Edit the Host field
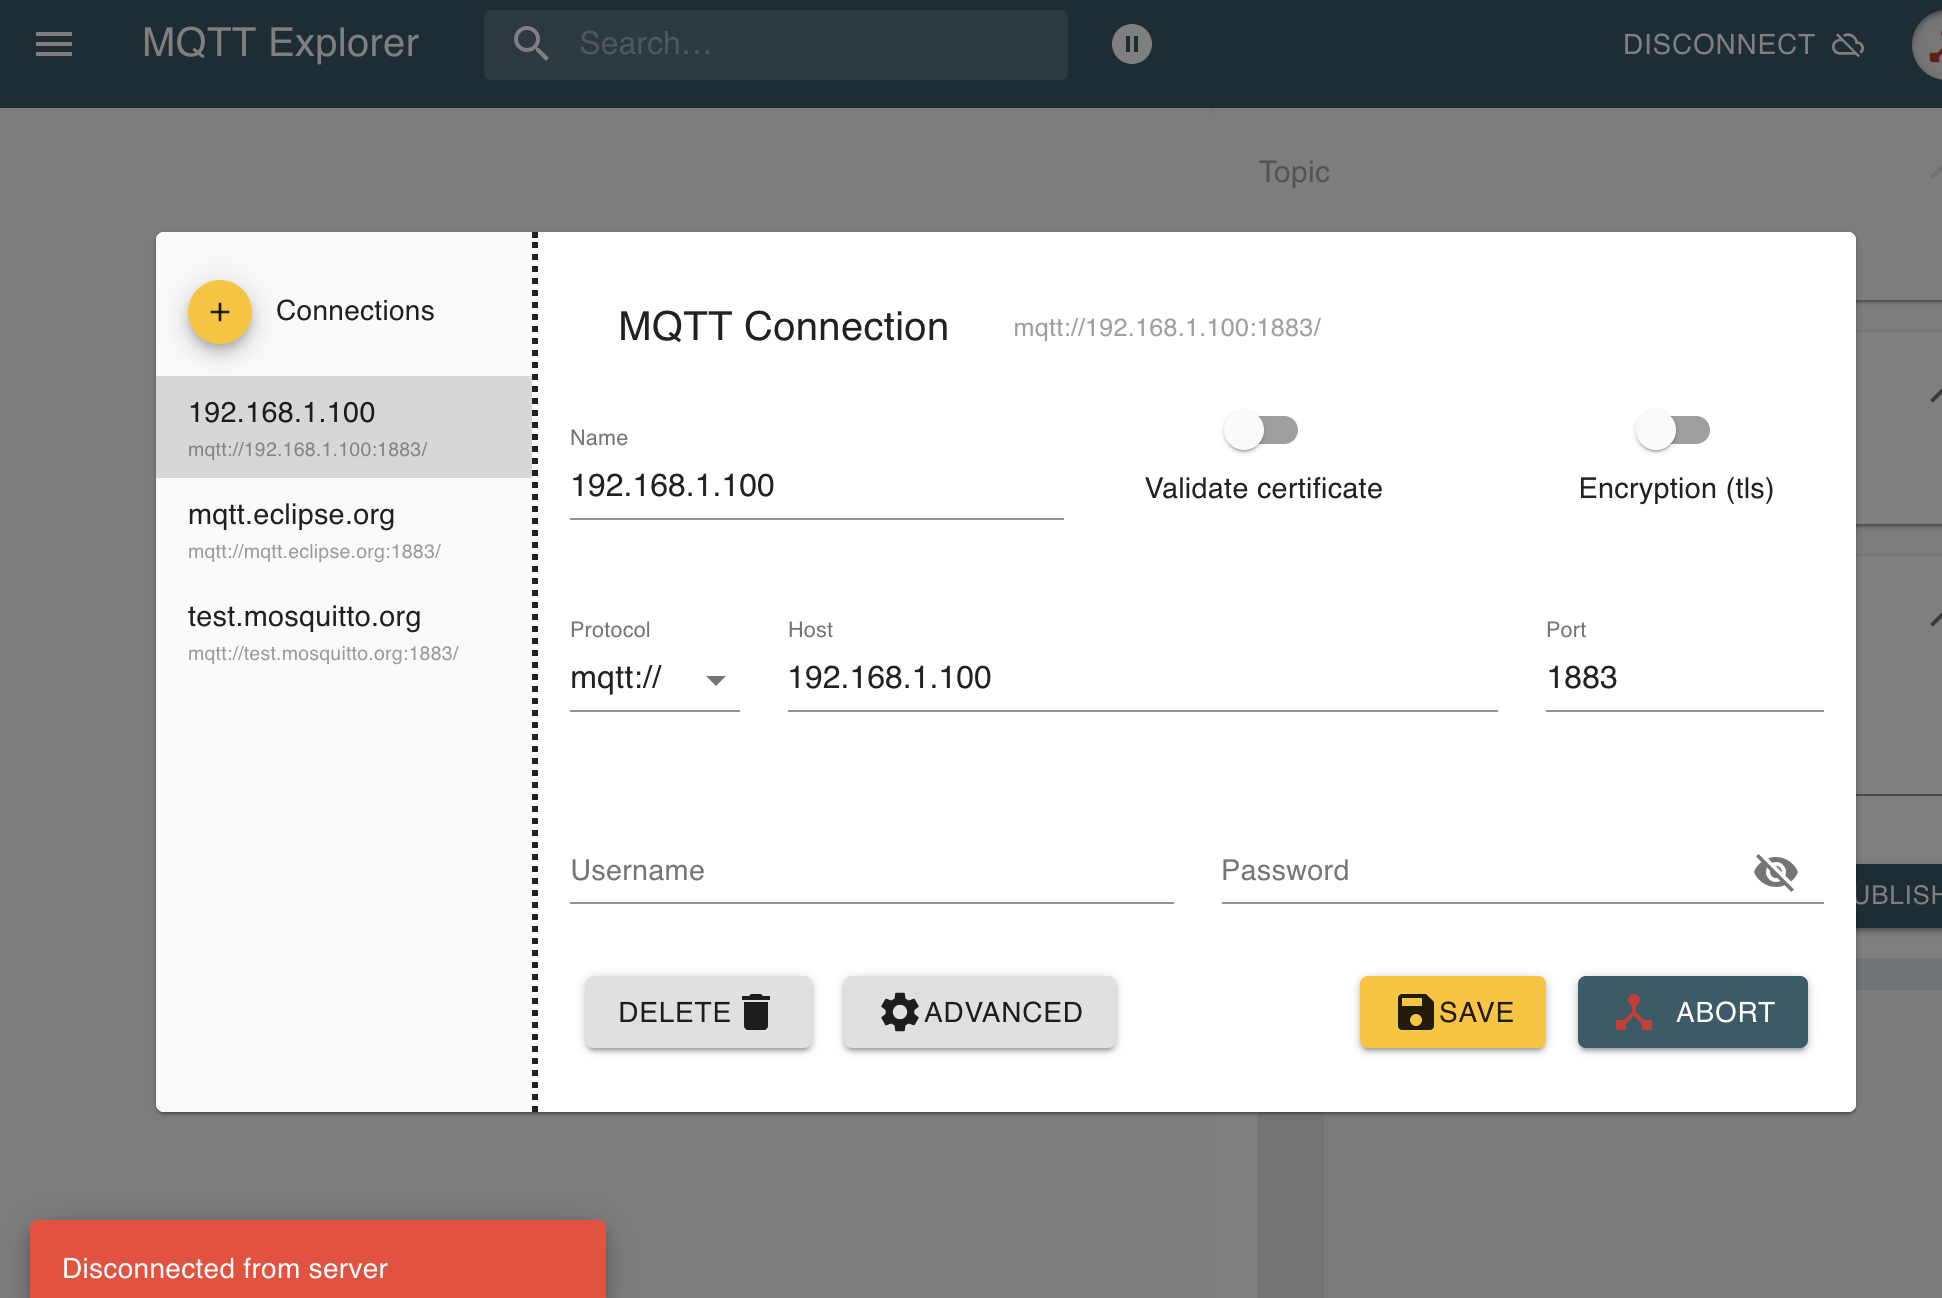Viewport: 1942px width, 1298px height. pos(1142,678)
